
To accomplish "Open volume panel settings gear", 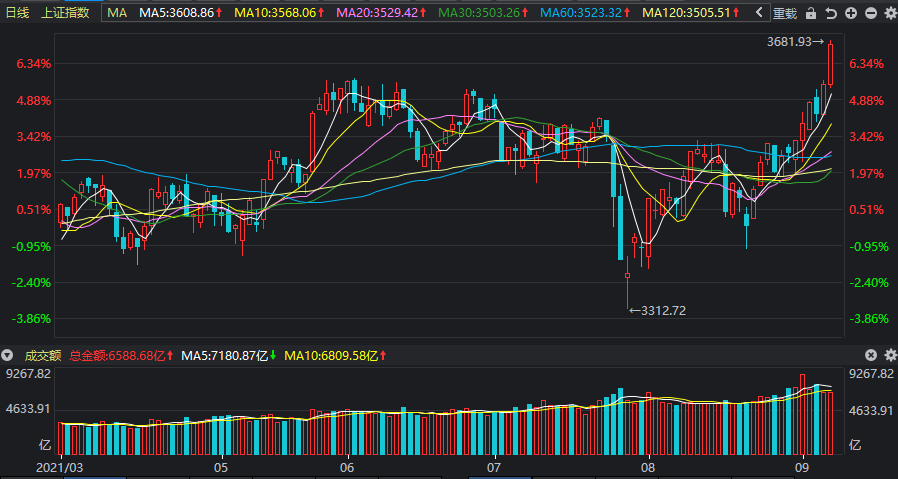I will 889,355.
